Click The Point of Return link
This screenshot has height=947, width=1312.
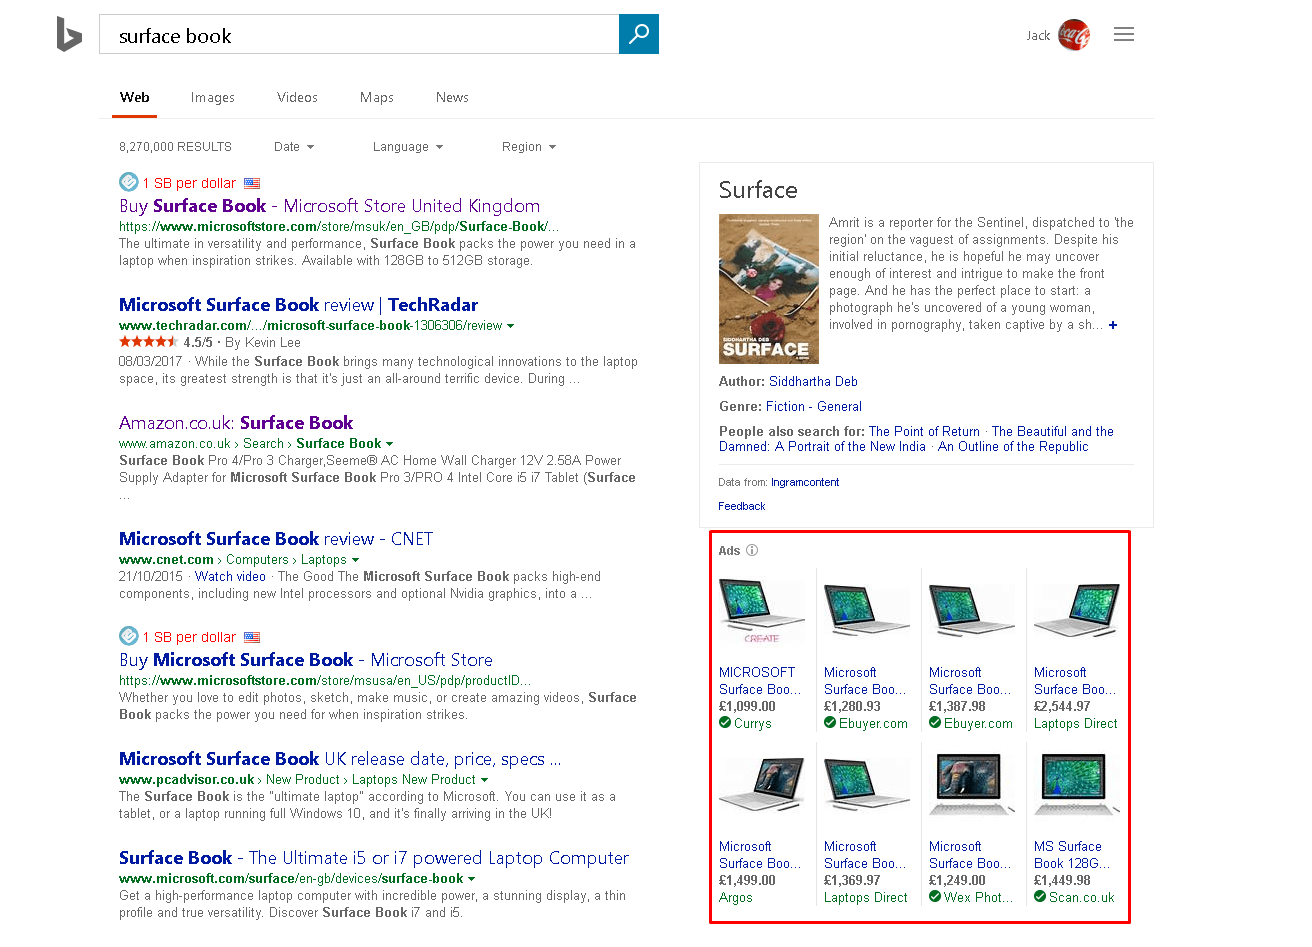click(924, 432)
